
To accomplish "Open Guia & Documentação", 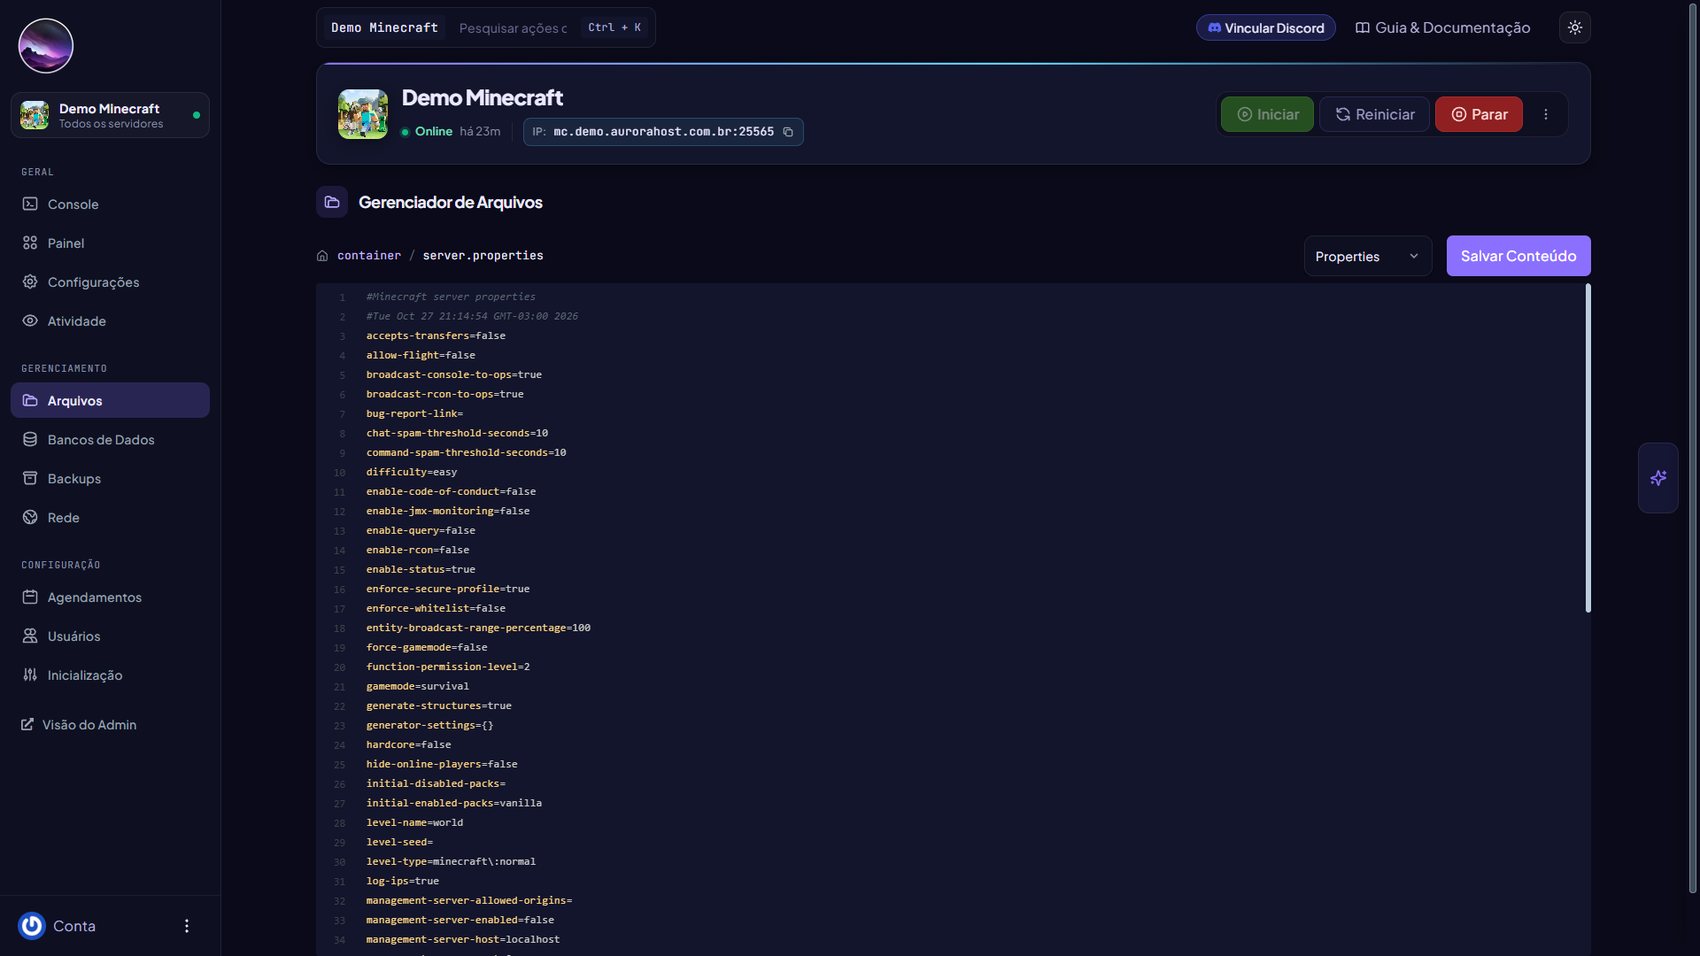I will tap(1443, 28).
